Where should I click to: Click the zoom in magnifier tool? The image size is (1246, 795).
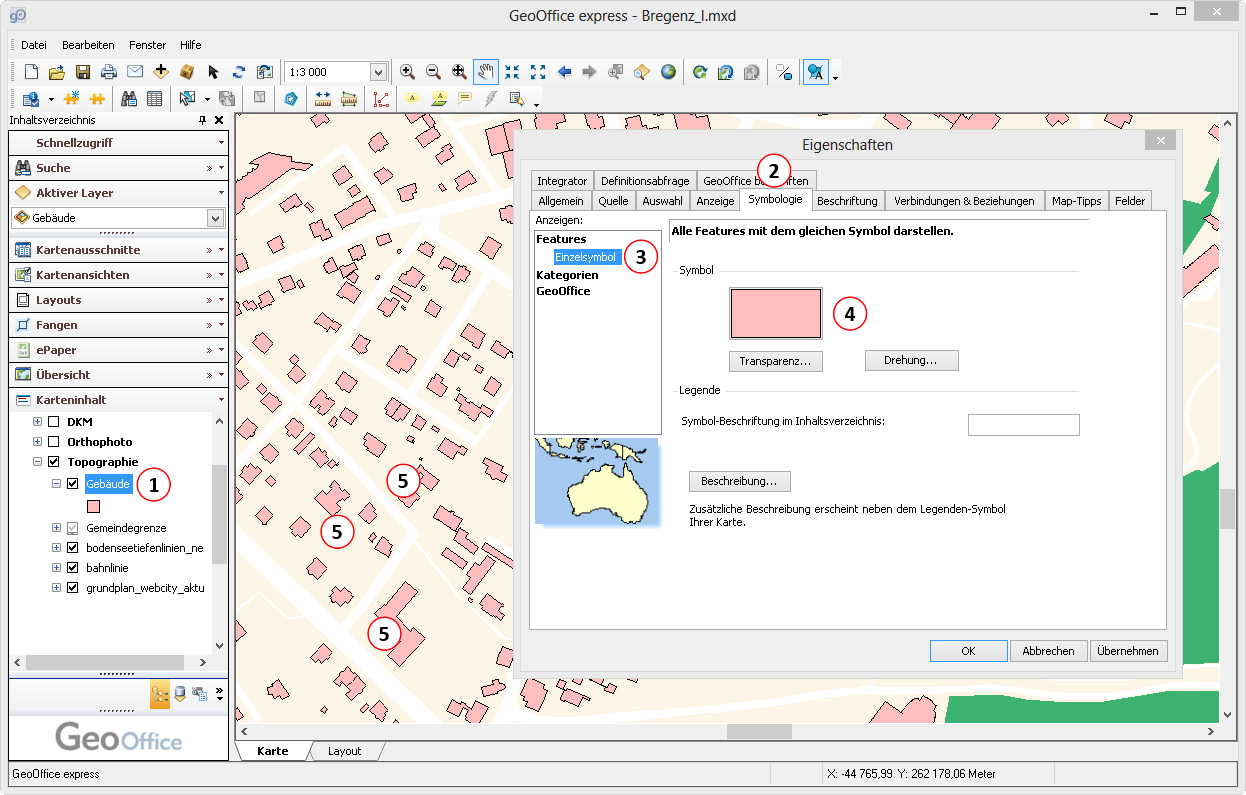pyautogui.click(x=407, y=72)
